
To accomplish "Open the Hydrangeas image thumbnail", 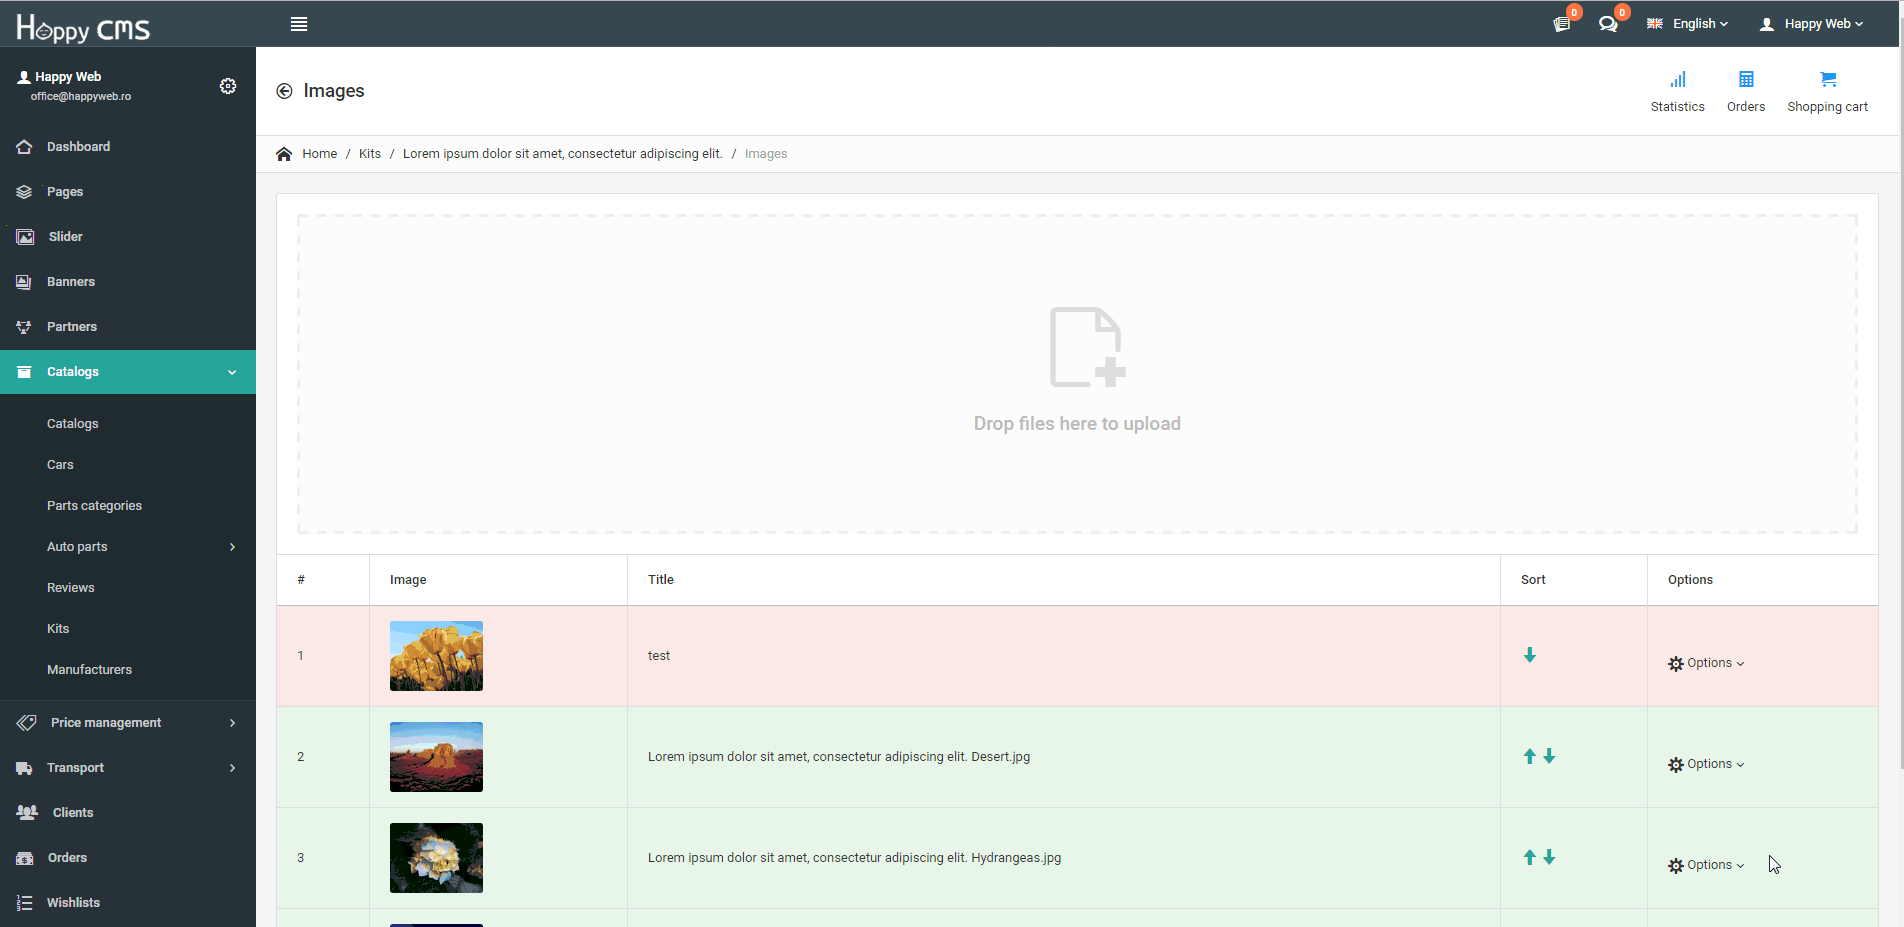I will coord(436,858).
